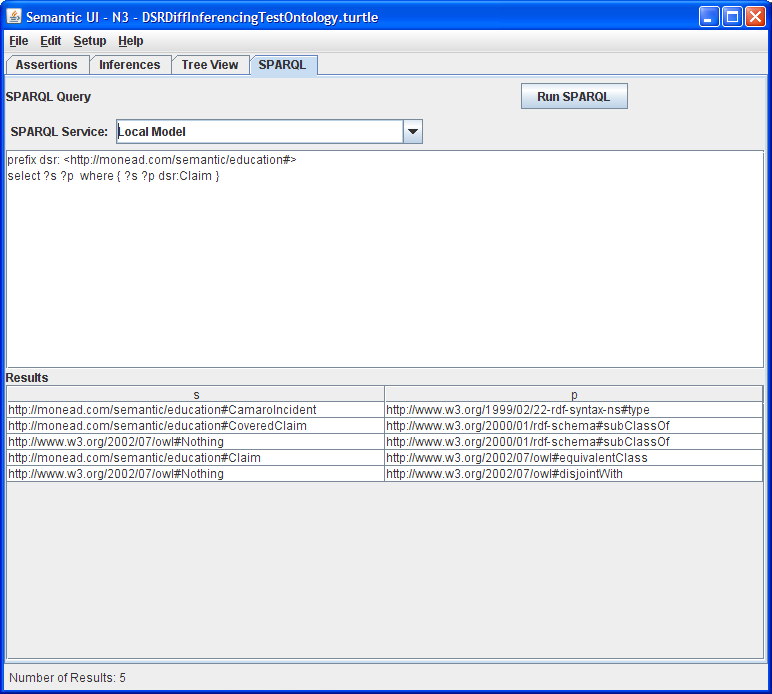Select the education#Claim result cell
772x694 pixels.
(x=196, y=458)
